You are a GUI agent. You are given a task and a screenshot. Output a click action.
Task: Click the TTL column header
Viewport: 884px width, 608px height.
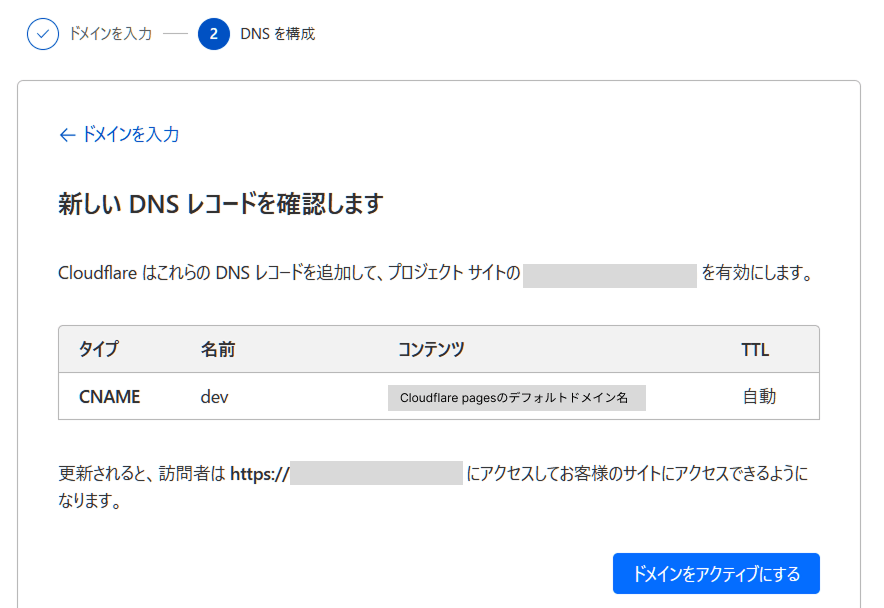[x=755, y=349]
